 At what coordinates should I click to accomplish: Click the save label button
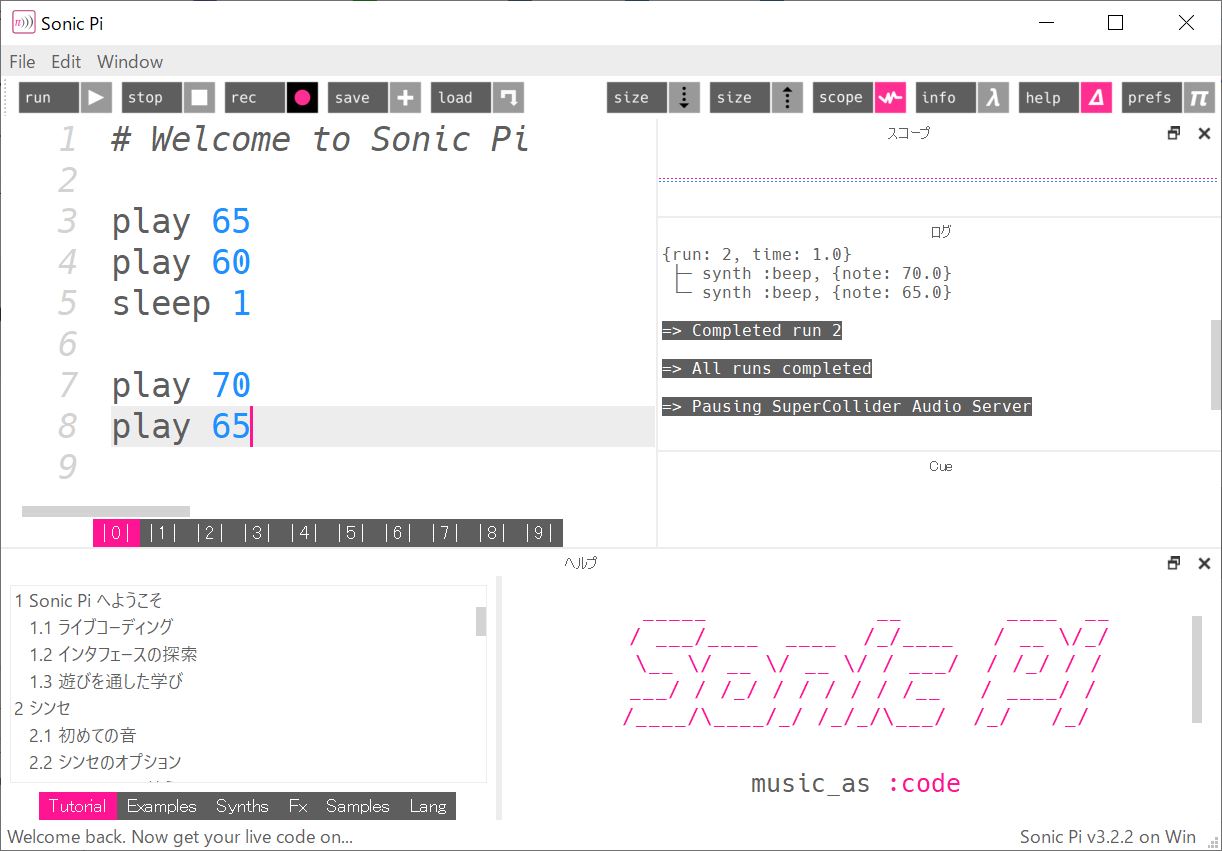click(x=358, y=97)
